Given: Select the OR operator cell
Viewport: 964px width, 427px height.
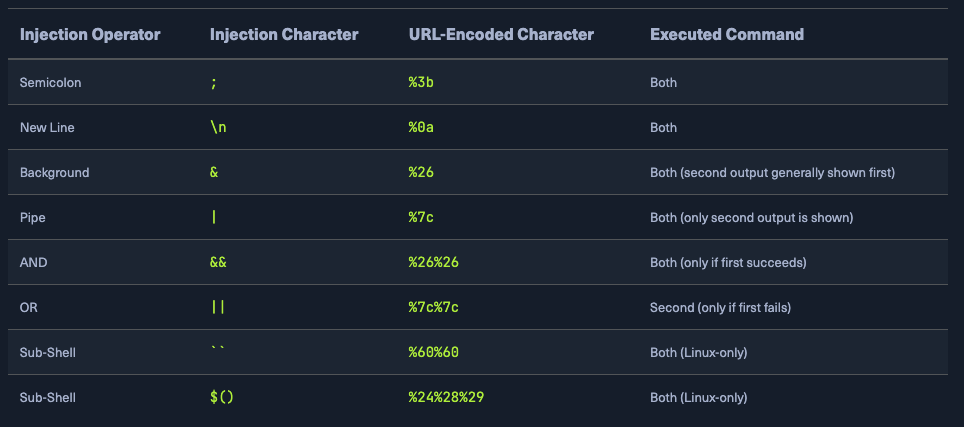Looking at the screenshot, I should pyautogui.click(x=29, y=307).
